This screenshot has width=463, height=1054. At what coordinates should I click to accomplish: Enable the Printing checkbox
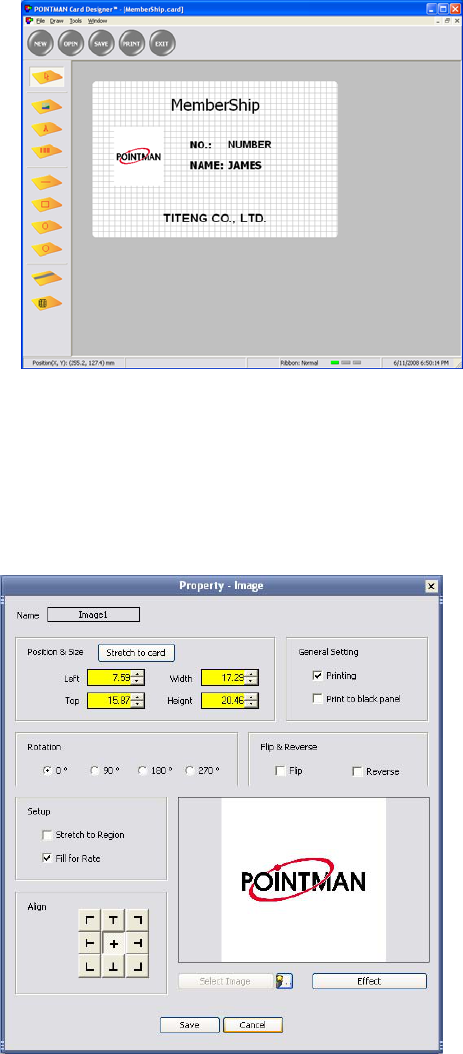tap(318, 676)
